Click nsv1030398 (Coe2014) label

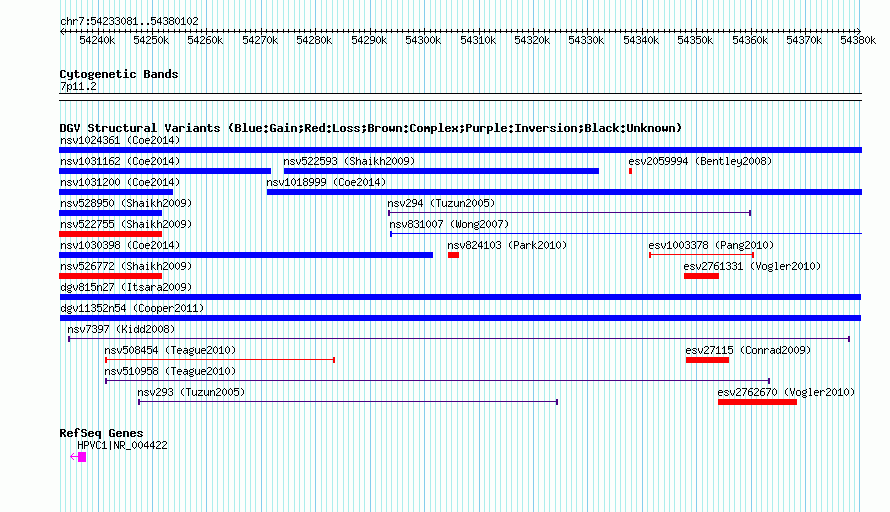click(120, 245)
